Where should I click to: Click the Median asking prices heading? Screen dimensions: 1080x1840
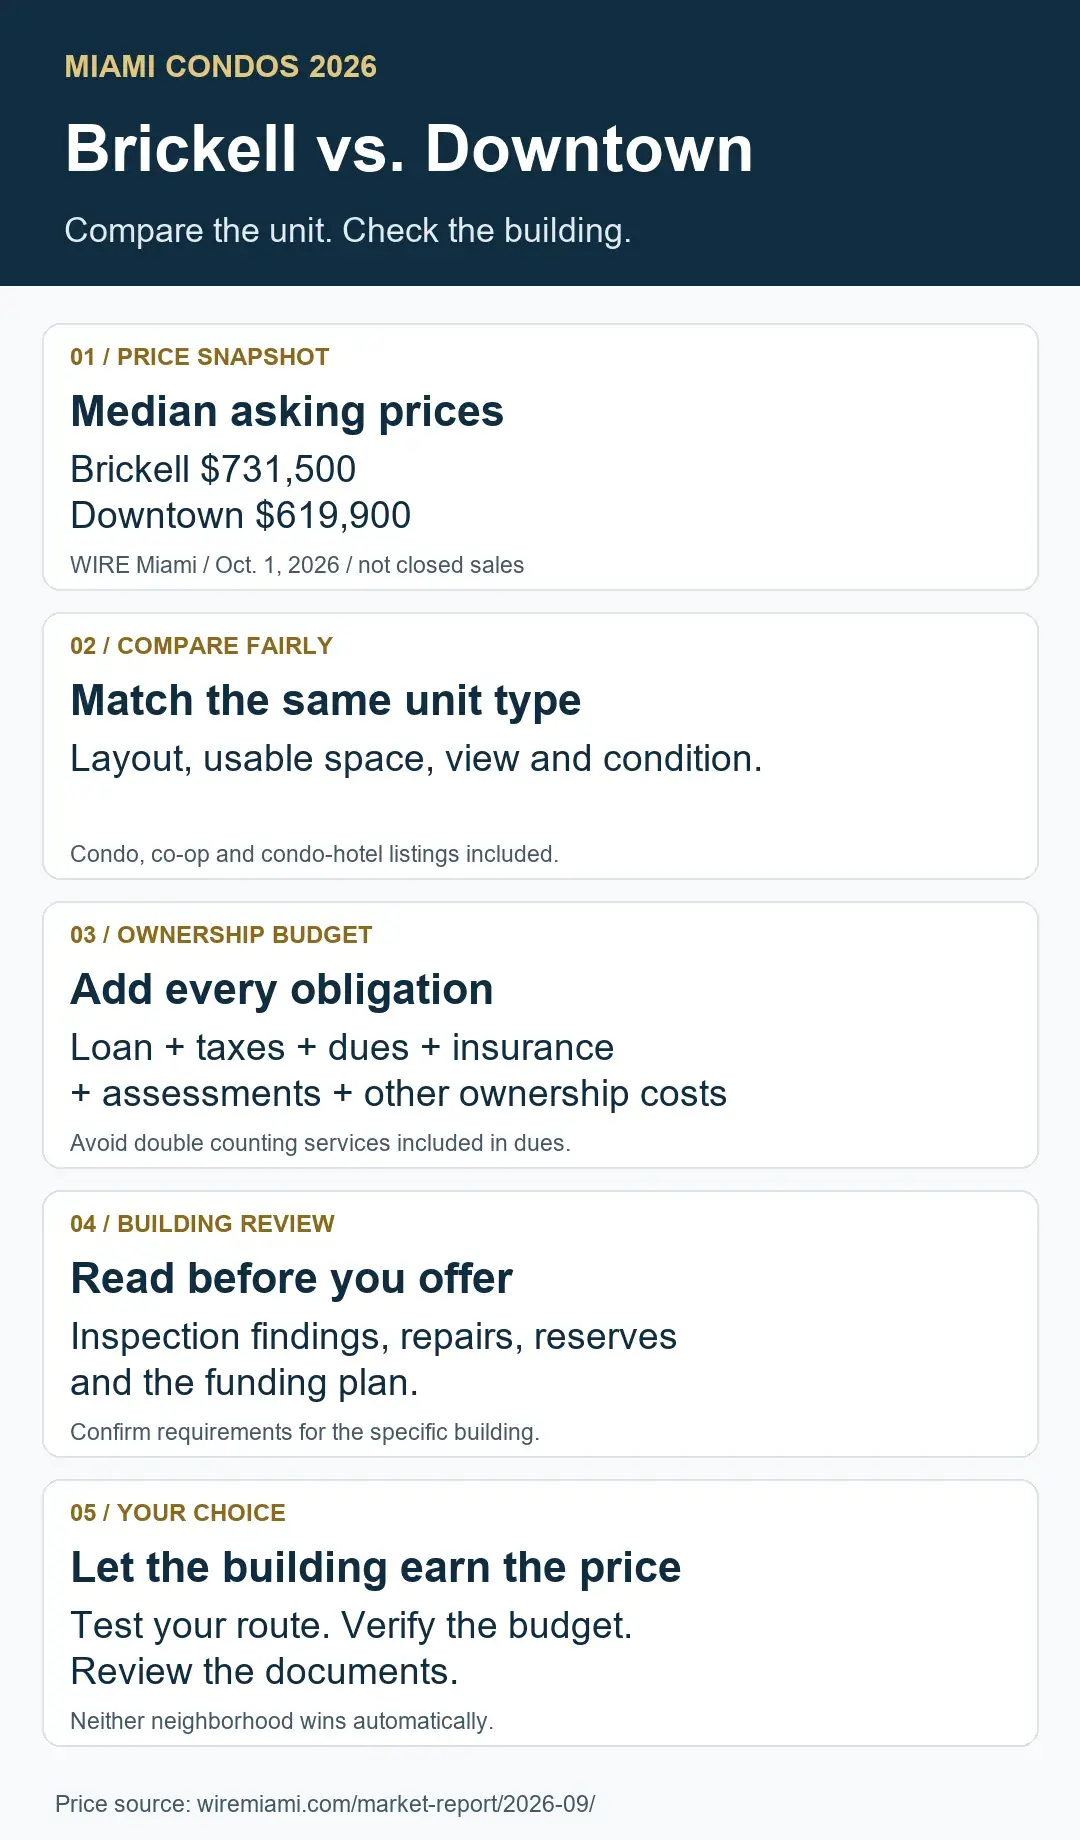[287, 411]
